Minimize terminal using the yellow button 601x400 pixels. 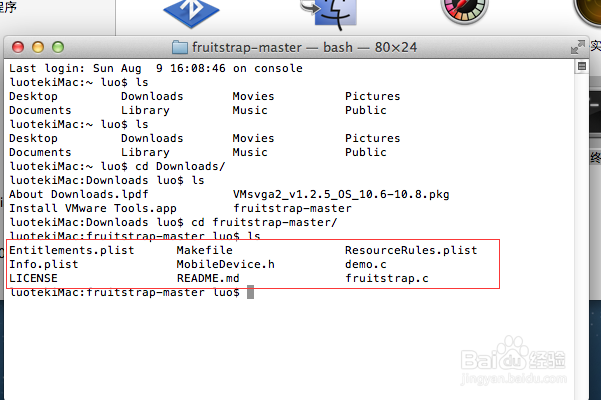pyautogui.click(x=38, y=47)
